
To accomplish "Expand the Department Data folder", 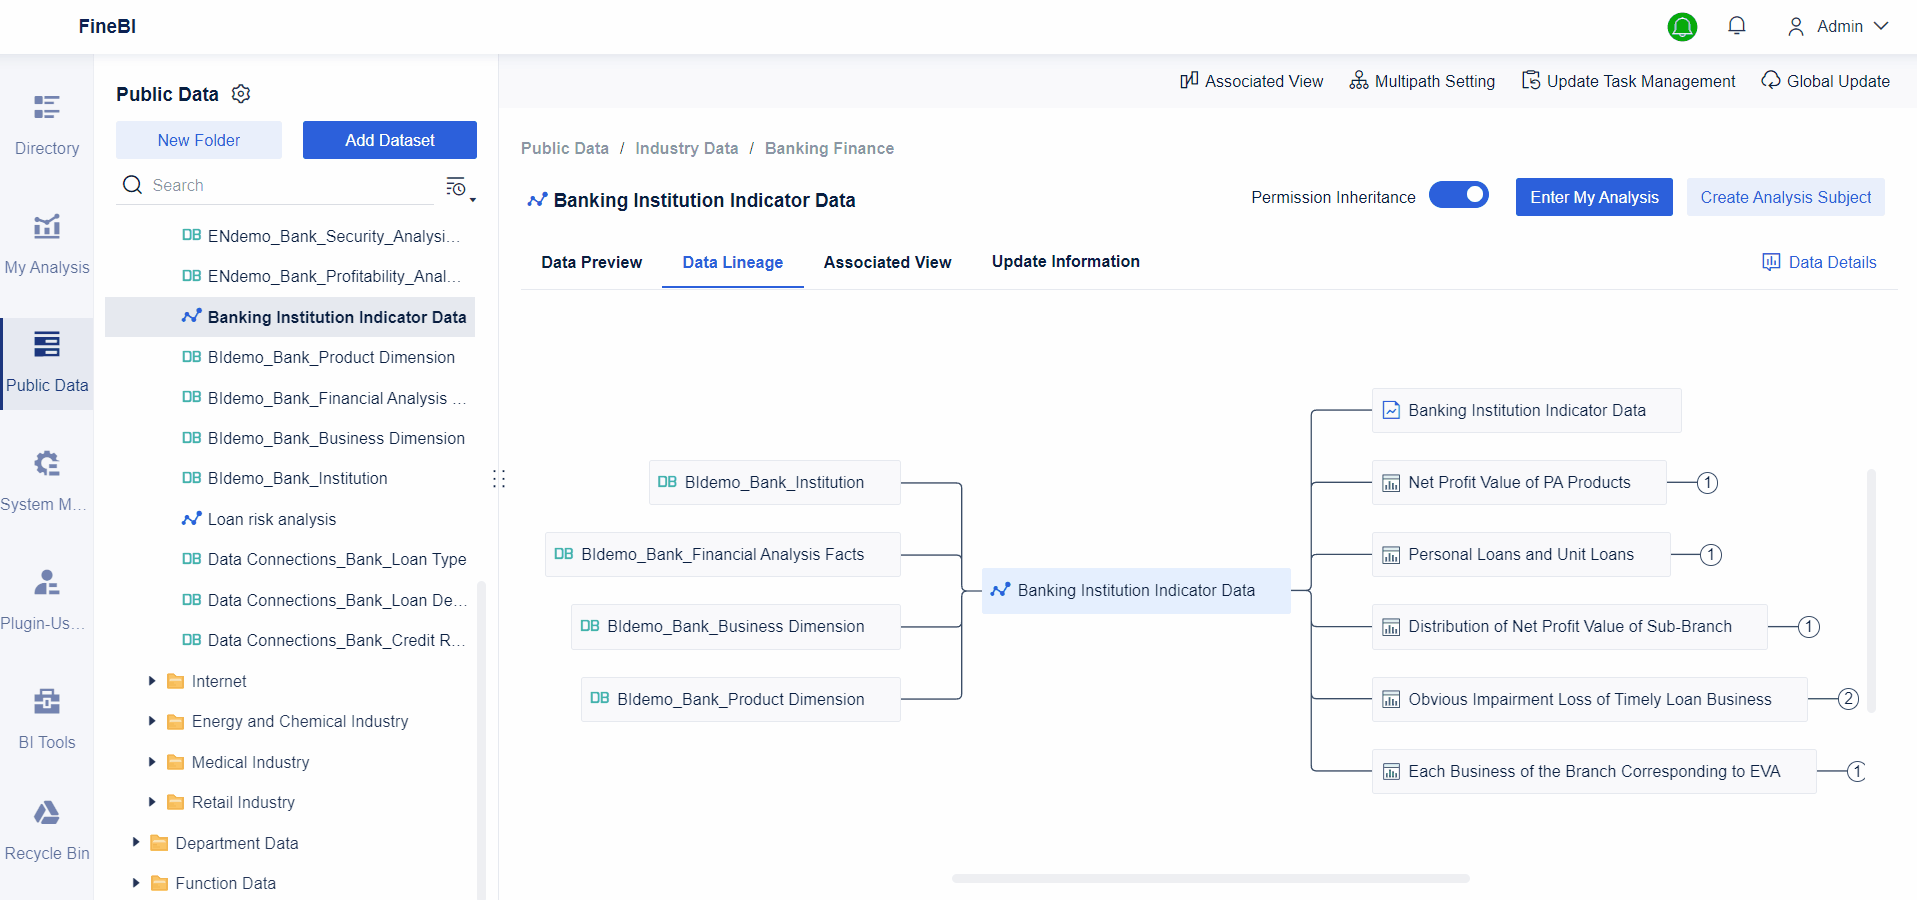I will tap(136, 843).
